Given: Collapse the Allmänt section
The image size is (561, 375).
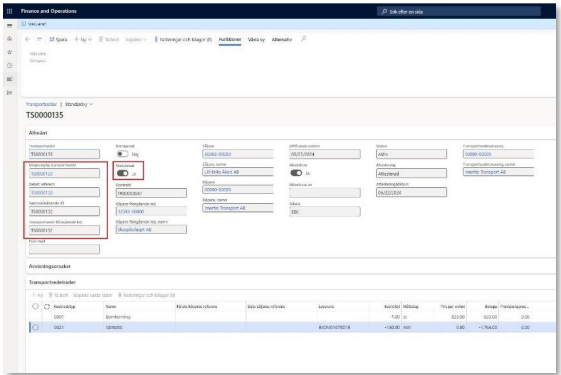Looking at the screenshot, I should 38,133.
